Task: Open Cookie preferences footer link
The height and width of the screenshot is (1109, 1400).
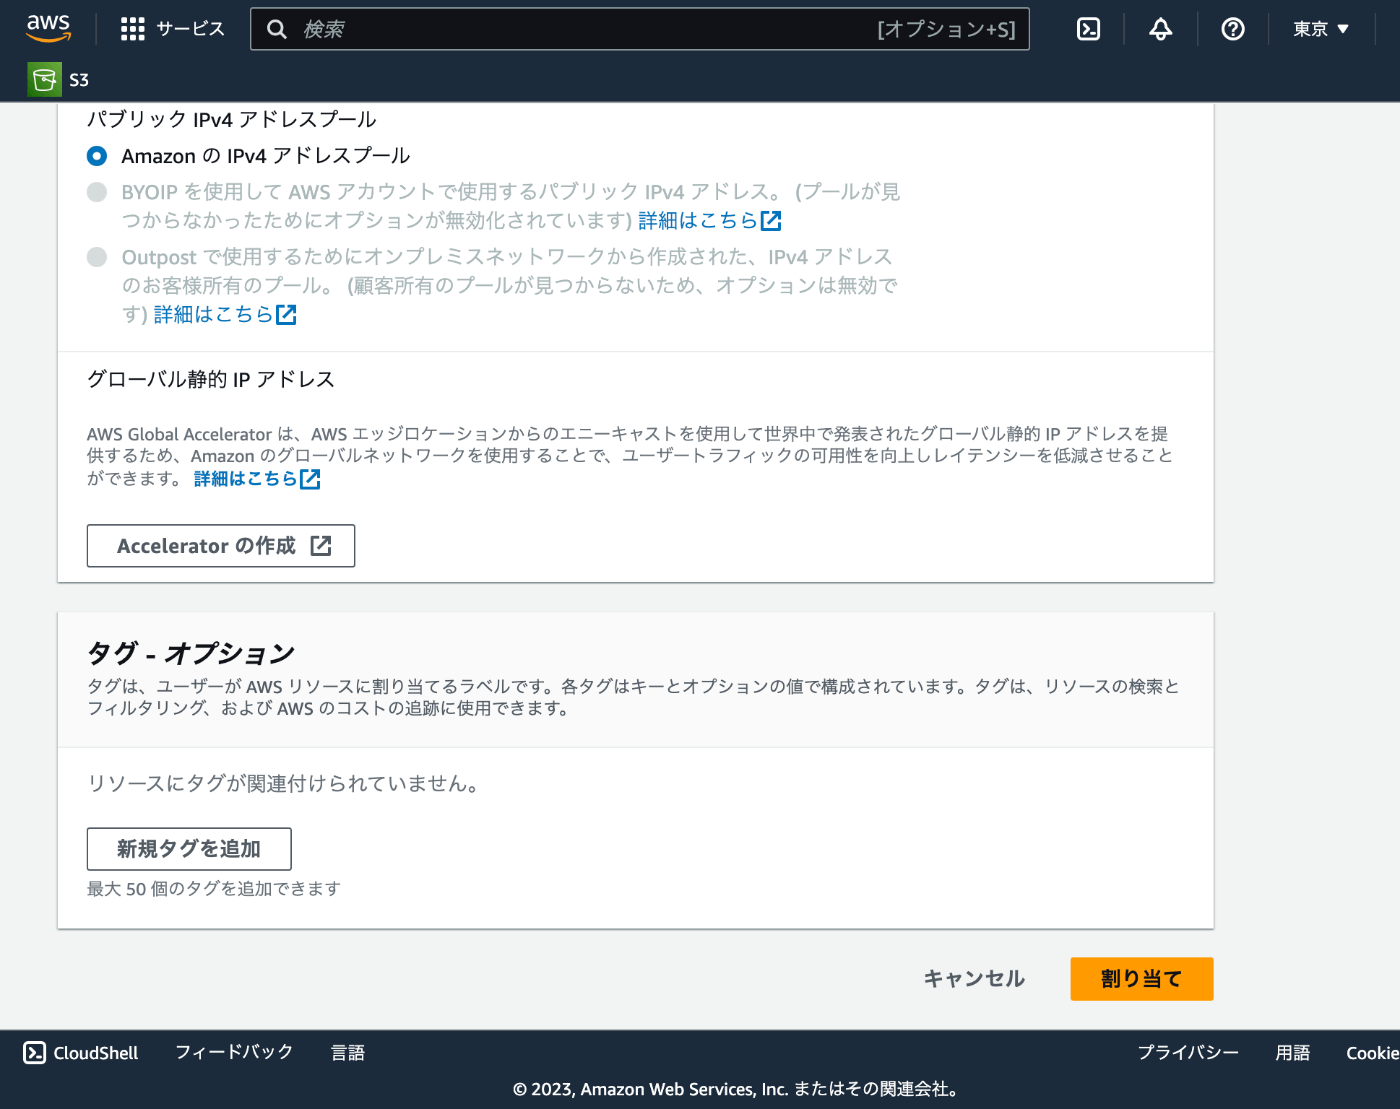Action: (x=1372, y=1053)
